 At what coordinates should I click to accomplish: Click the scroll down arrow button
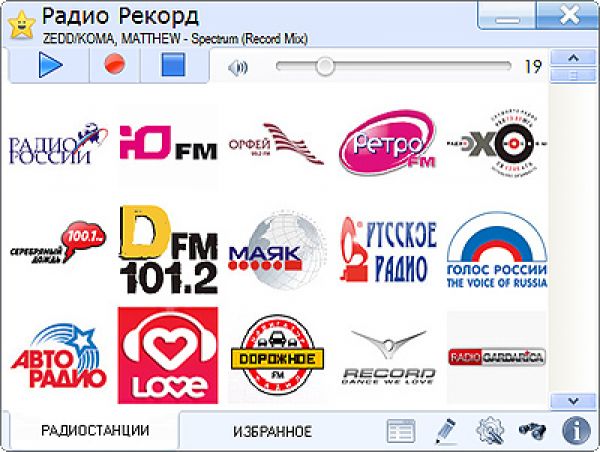point(573,401)
